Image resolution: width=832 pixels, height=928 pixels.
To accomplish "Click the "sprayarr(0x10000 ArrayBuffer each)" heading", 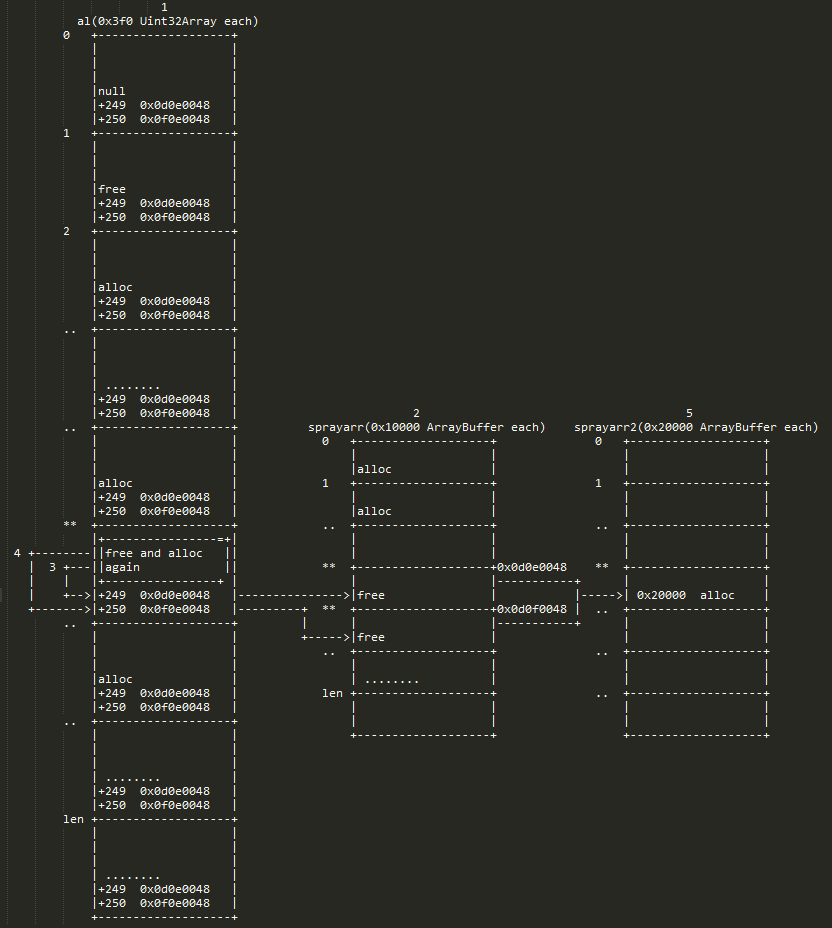I will pos(426,427).
